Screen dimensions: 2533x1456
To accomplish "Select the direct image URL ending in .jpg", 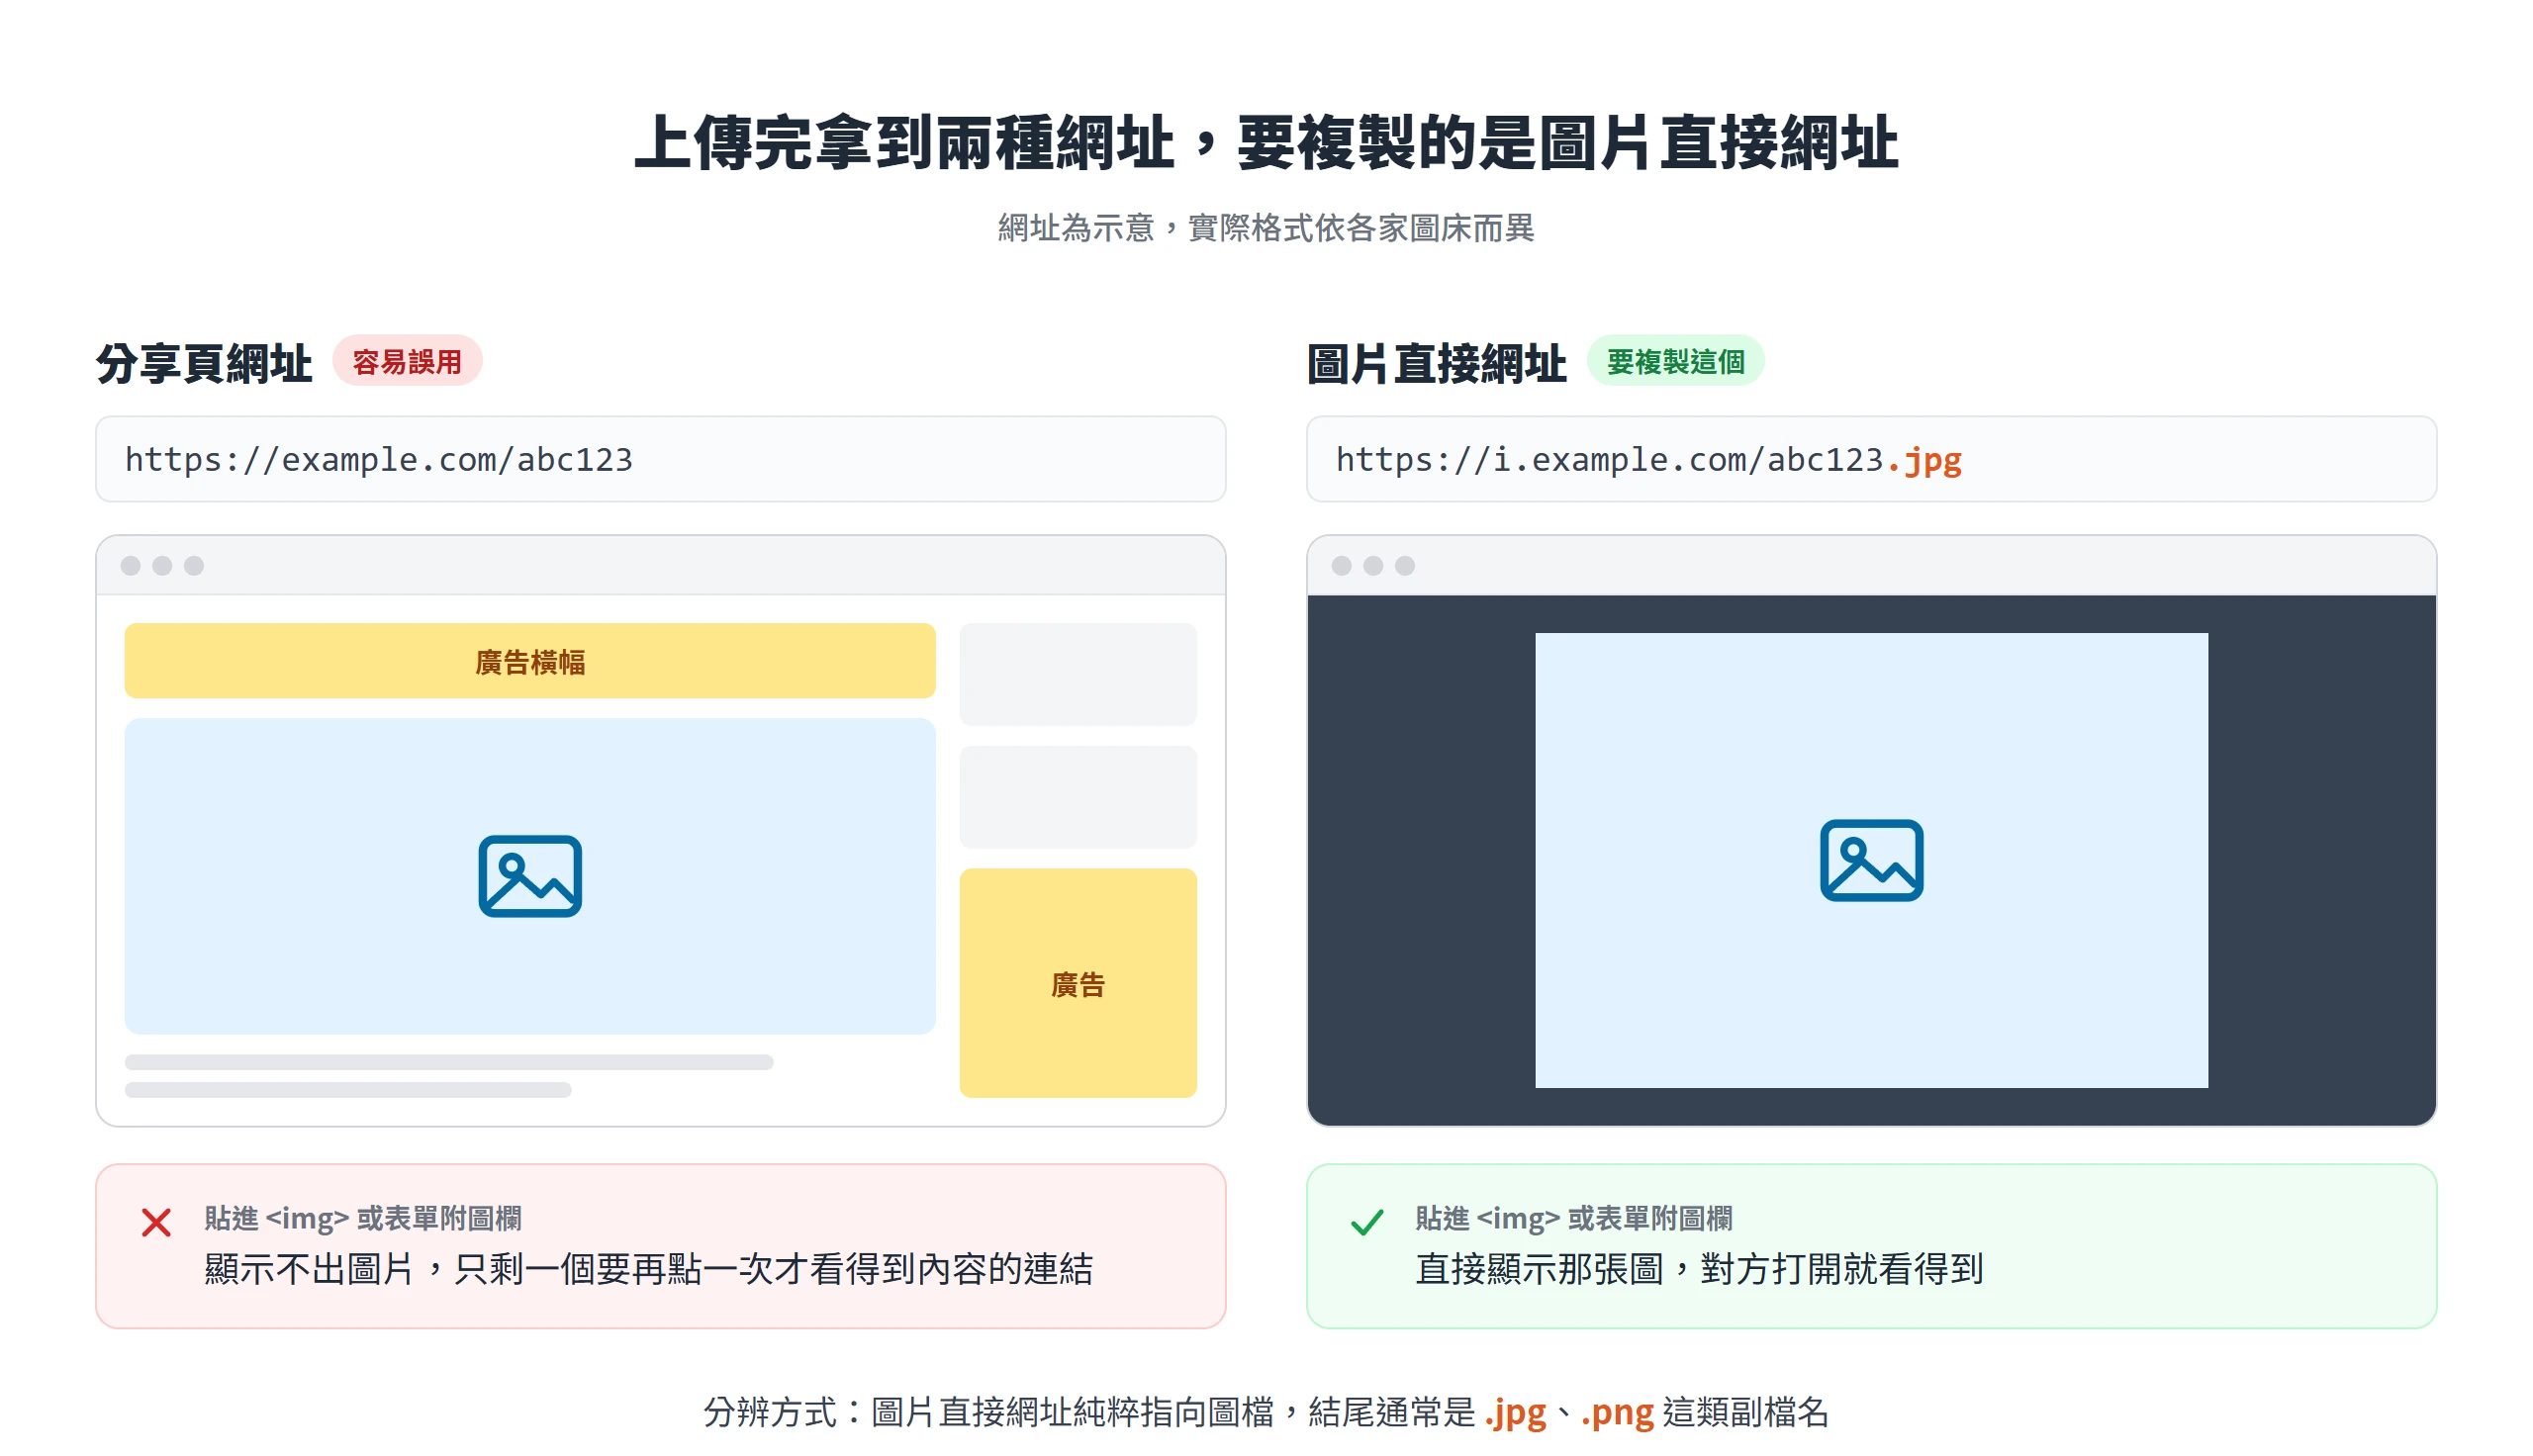I will (1871, 459).
